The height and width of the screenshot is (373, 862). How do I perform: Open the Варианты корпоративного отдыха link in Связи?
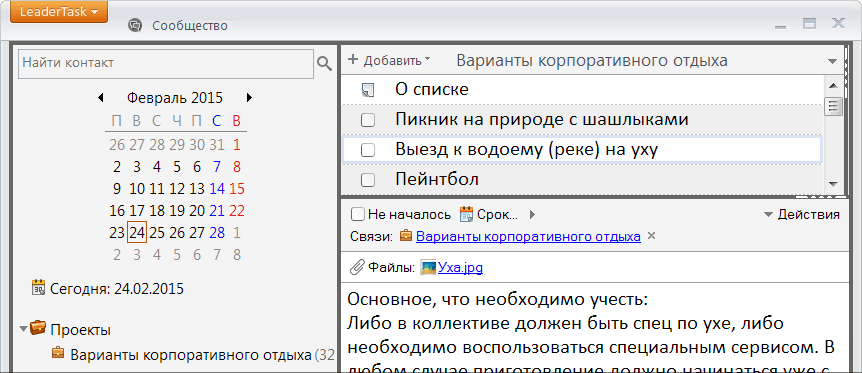(x=528, y=237)
